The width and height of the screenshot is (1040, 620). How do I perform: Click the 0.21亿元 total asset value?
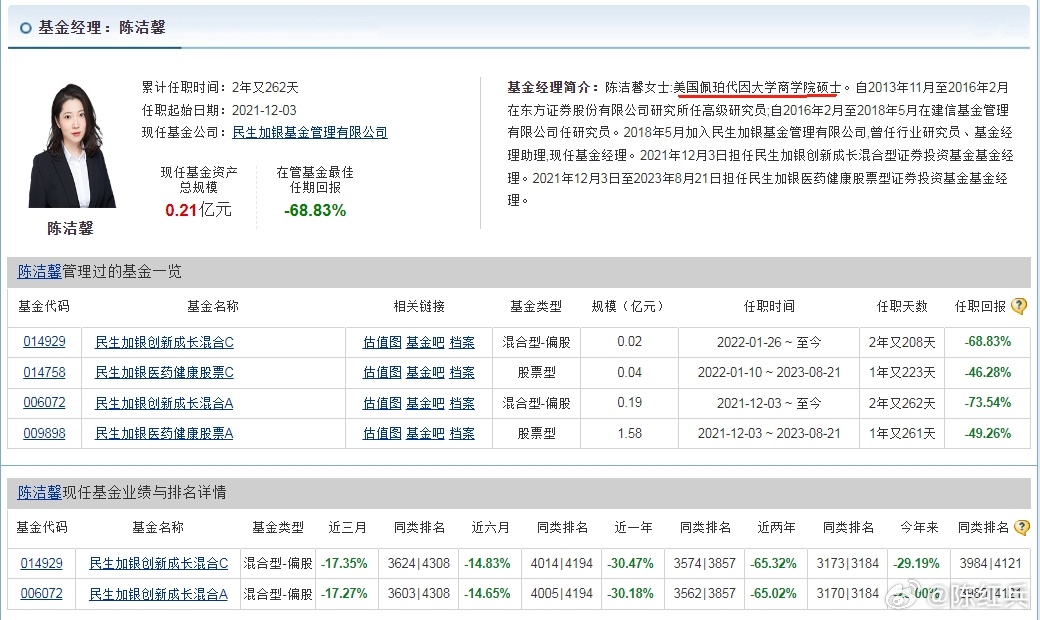click(x=198, y=210)
